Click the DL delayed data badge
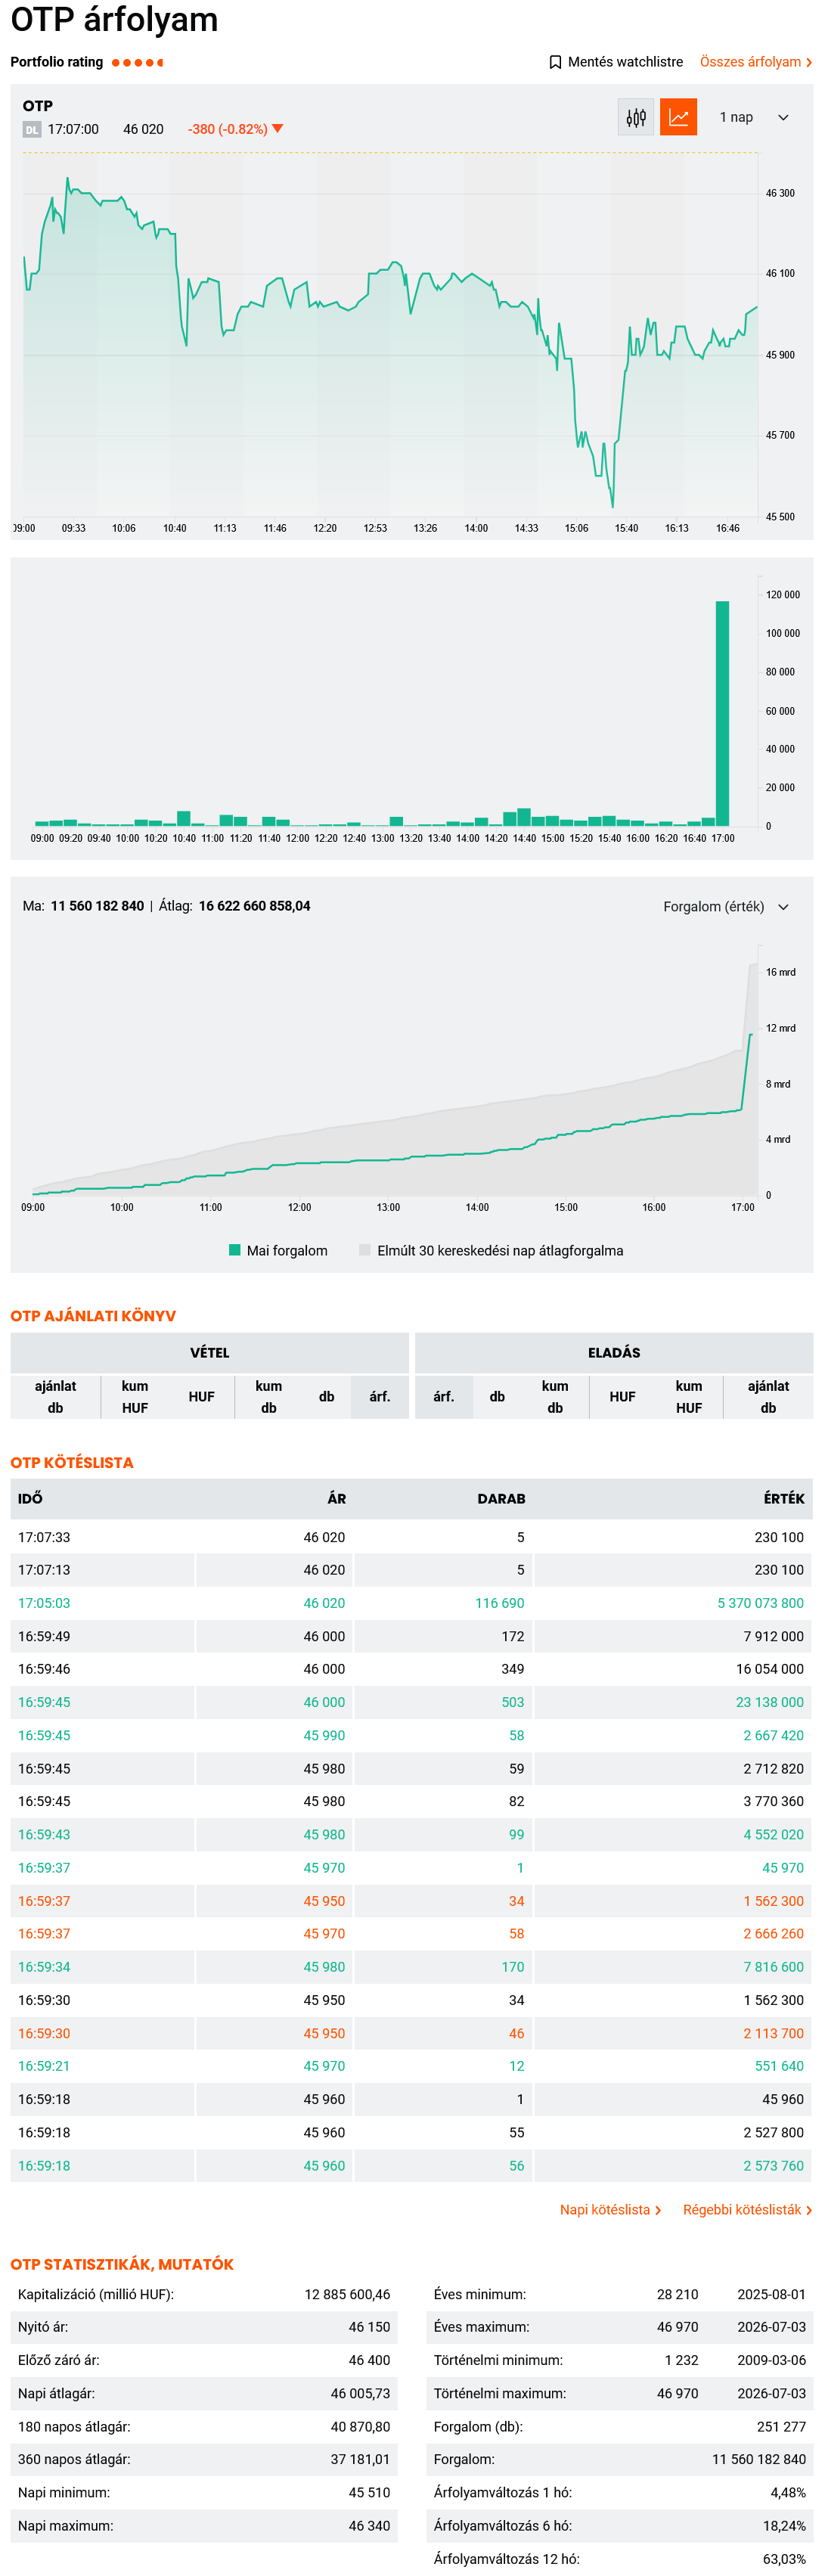Viewport: 828px width, 2576px height. click(x=32, y=130)
